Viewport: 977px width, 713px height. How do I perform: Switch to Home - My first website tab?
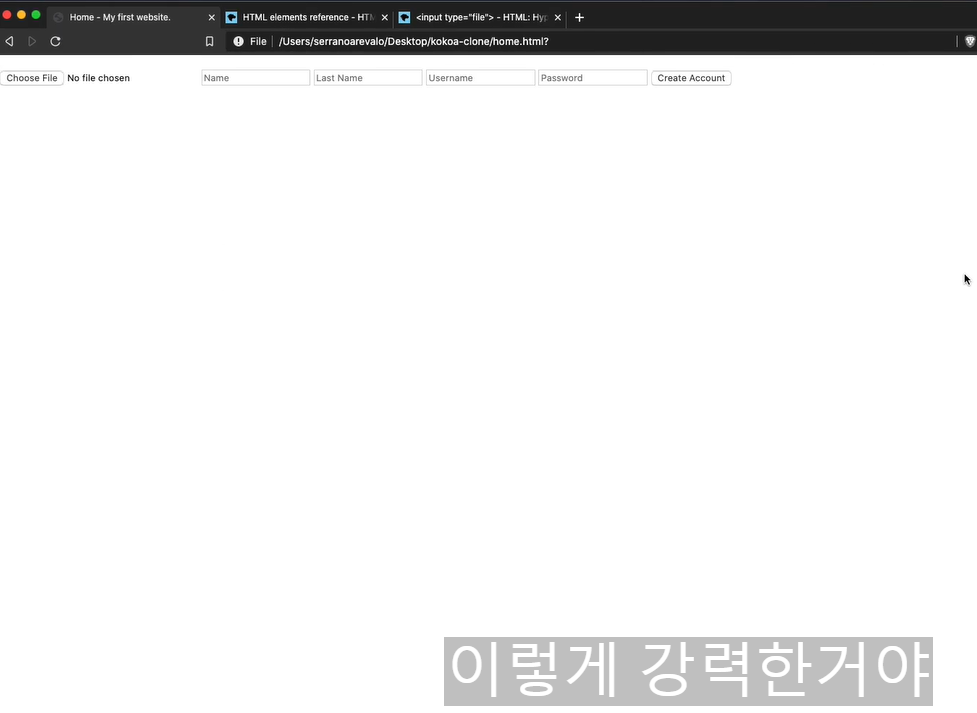tap(133, 17)
